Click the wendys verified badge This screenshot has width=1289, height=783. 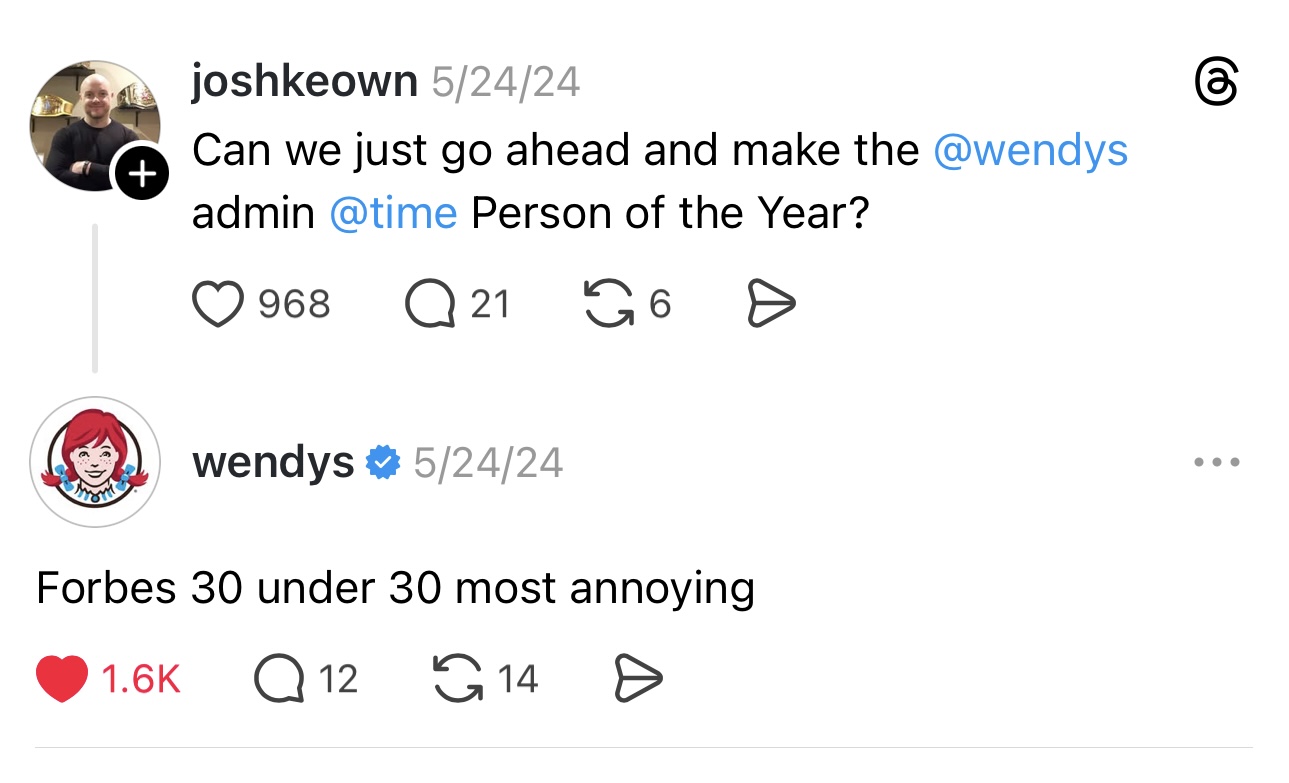[x=382, y=463]
